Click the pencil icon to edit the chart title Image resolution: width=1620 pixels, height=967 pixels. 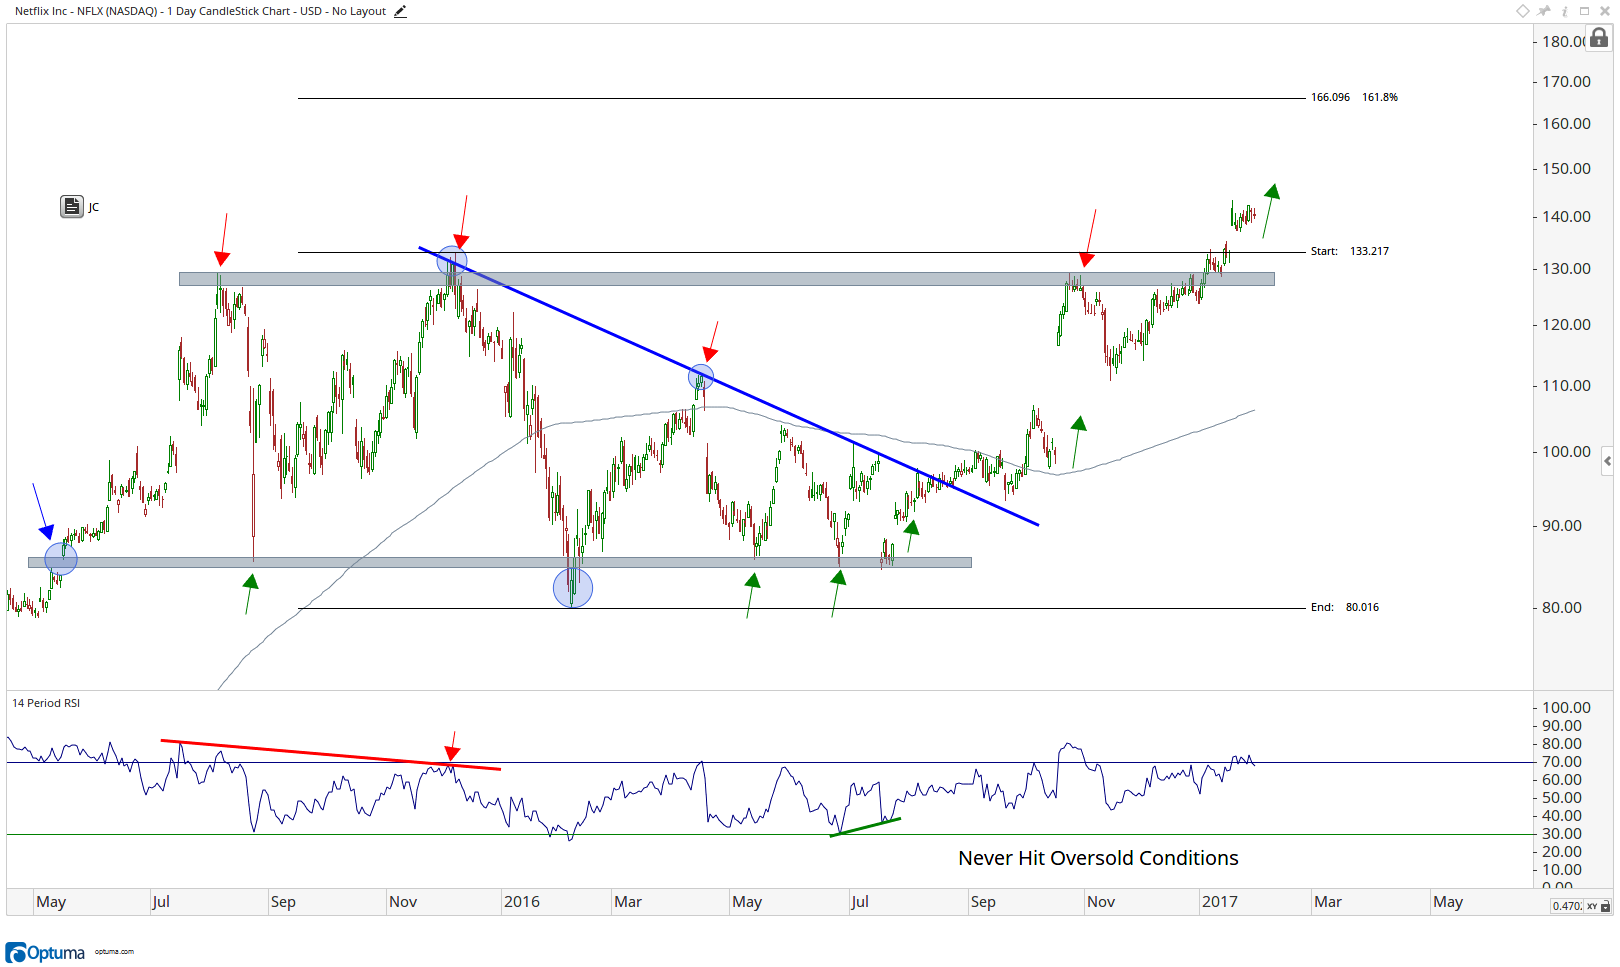[x=400, y=12]
